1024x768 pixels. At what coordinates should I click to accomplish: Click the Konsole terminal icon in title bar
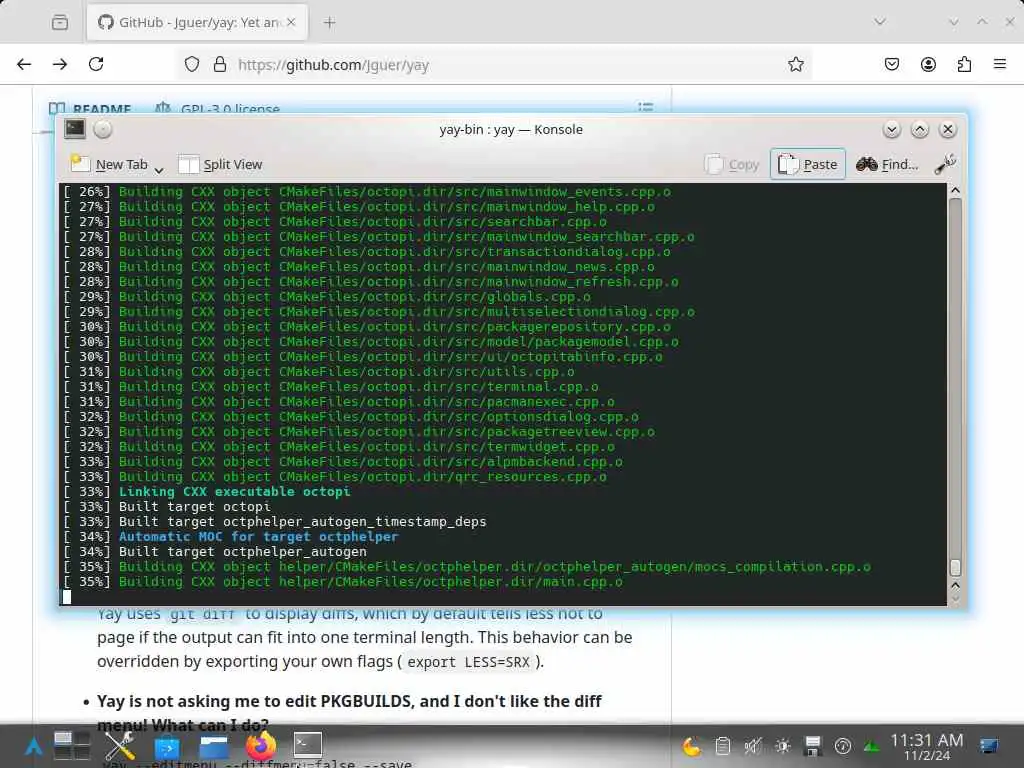tap(74, 129)
